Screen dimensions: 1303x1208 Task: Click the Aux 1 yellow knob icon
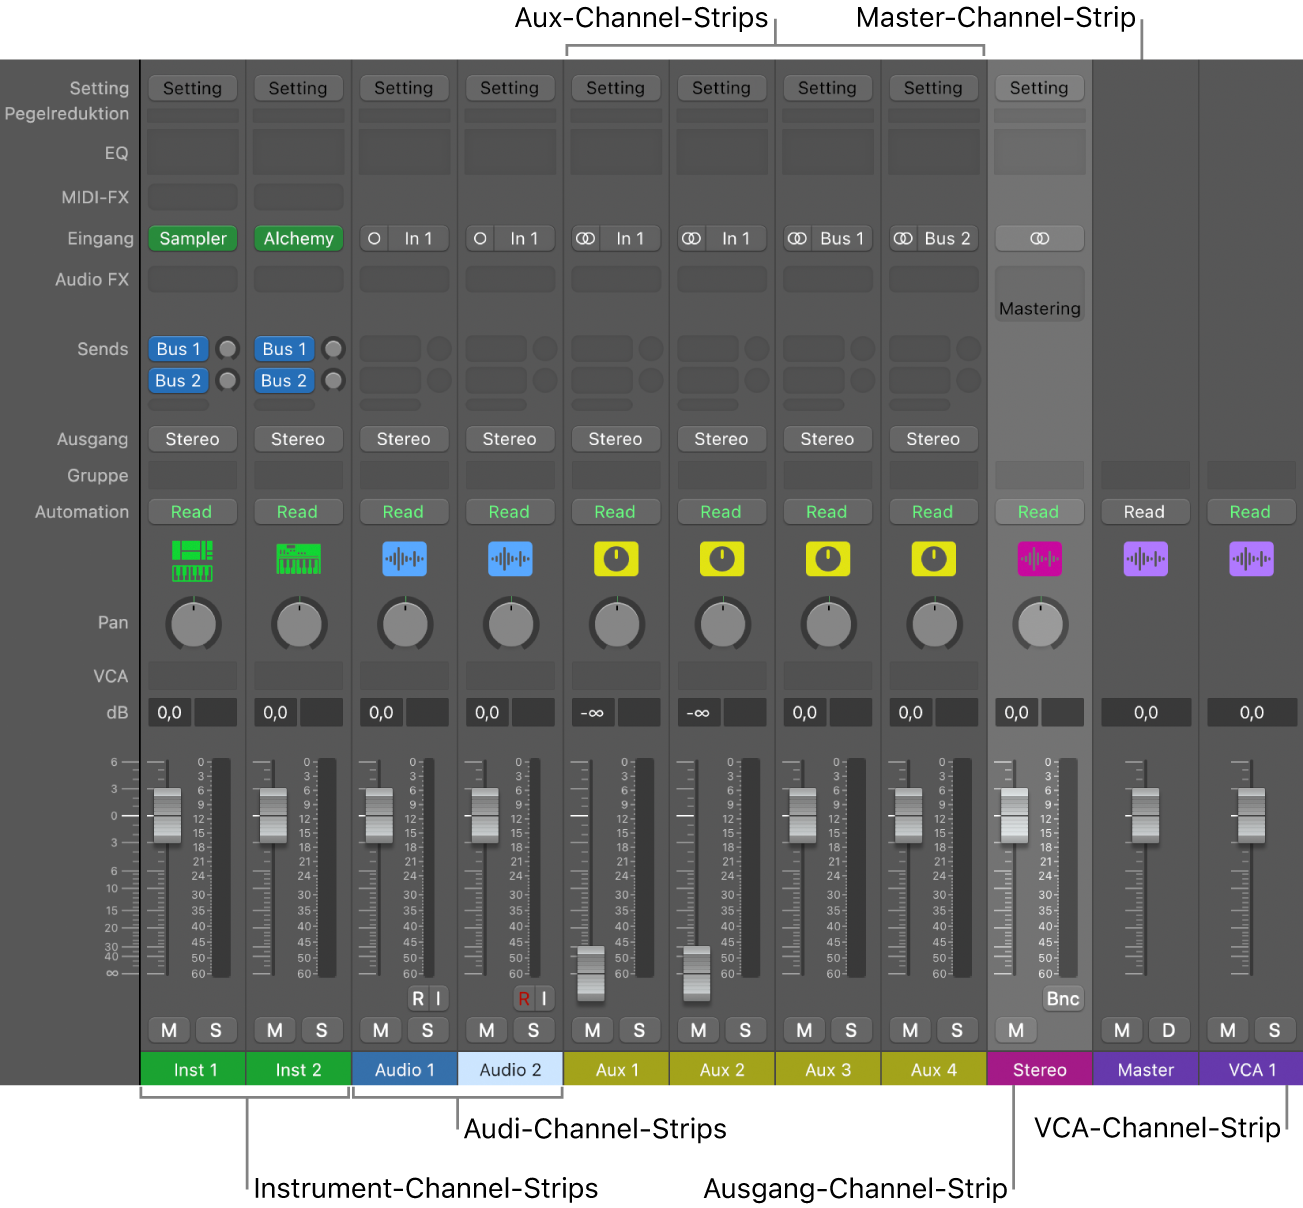tap(616, 559)
